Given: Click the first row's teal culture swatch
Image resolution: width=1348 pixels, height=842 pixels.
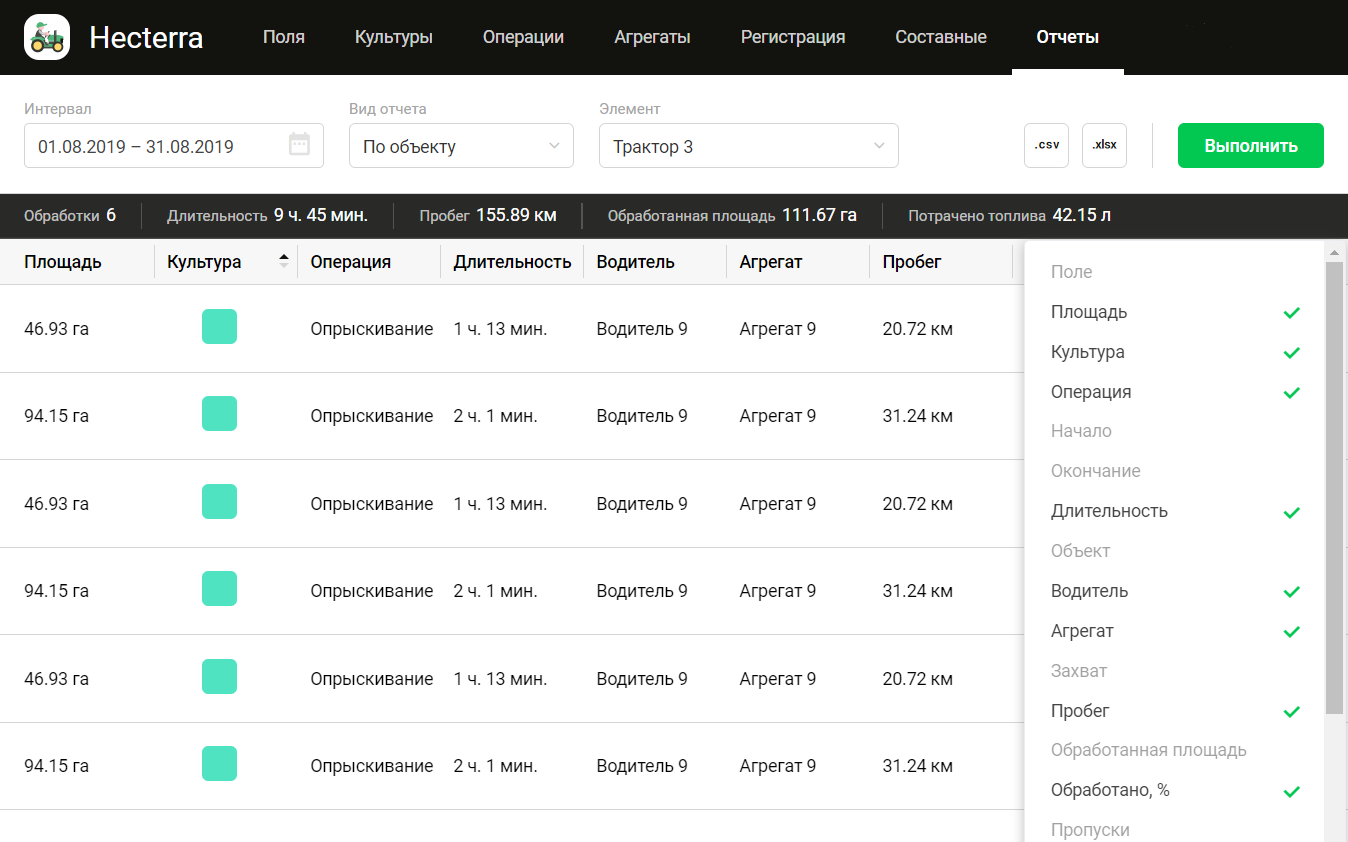Looking at the screenshot, I should tap(219, 327).
